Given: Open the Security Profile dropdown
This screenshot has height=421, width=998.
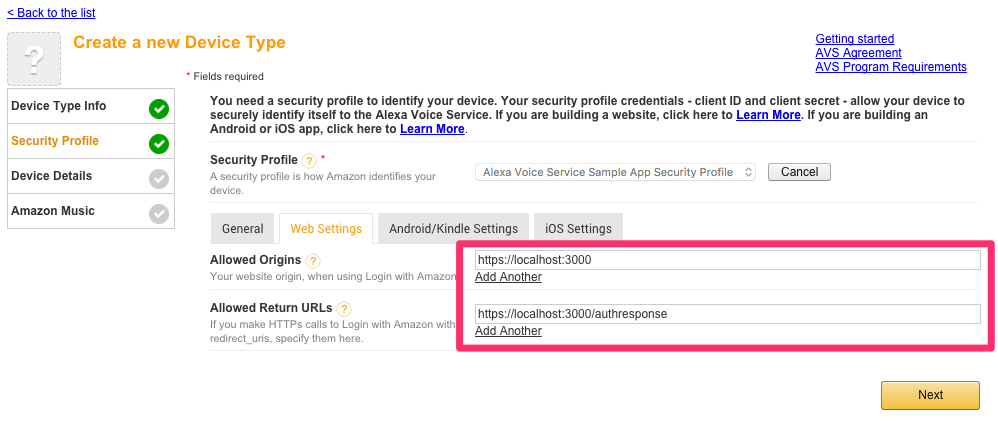Looking at the screenshot, I should 615,172.
